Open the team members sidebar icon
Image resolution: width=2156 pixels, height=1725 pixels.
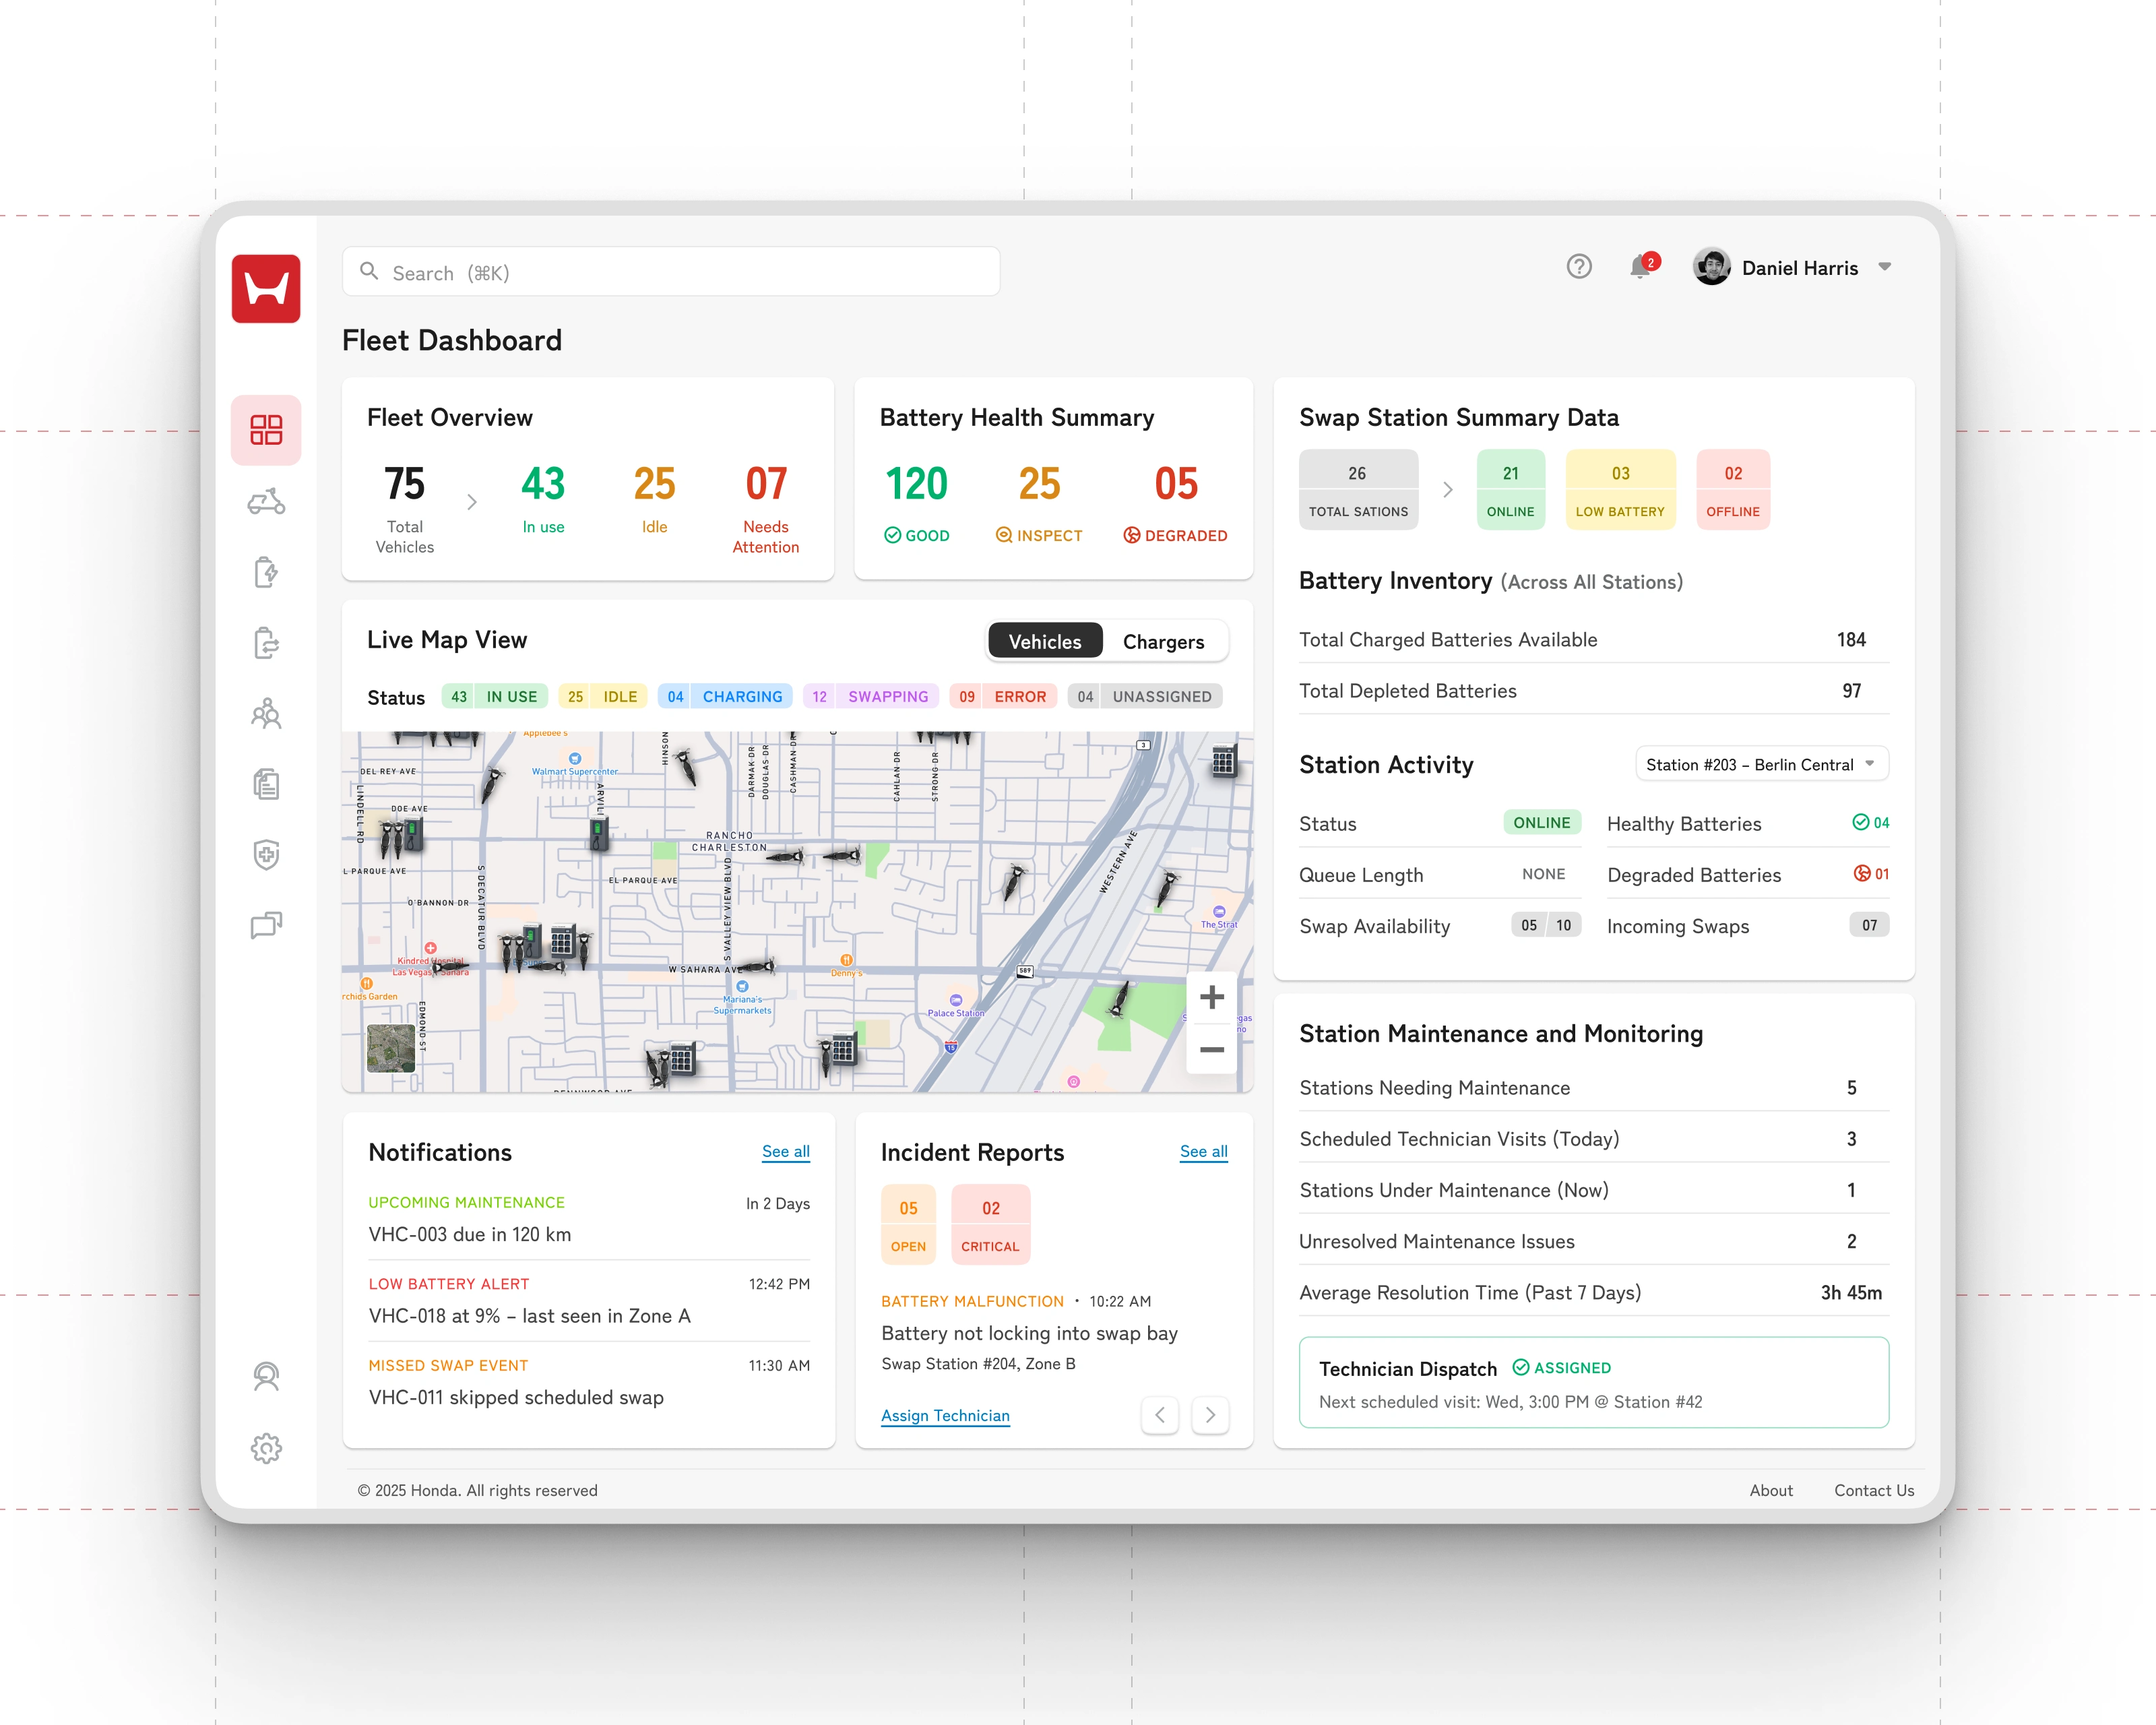click(x=266, y=713)
